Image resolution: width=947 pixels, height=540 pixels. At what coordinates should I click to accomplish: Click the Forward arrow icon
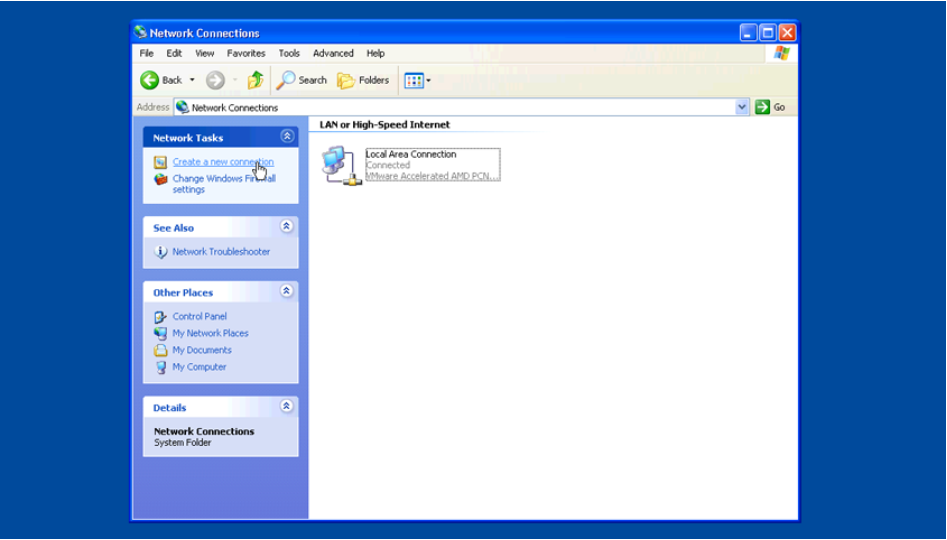(x=215, y=80)
